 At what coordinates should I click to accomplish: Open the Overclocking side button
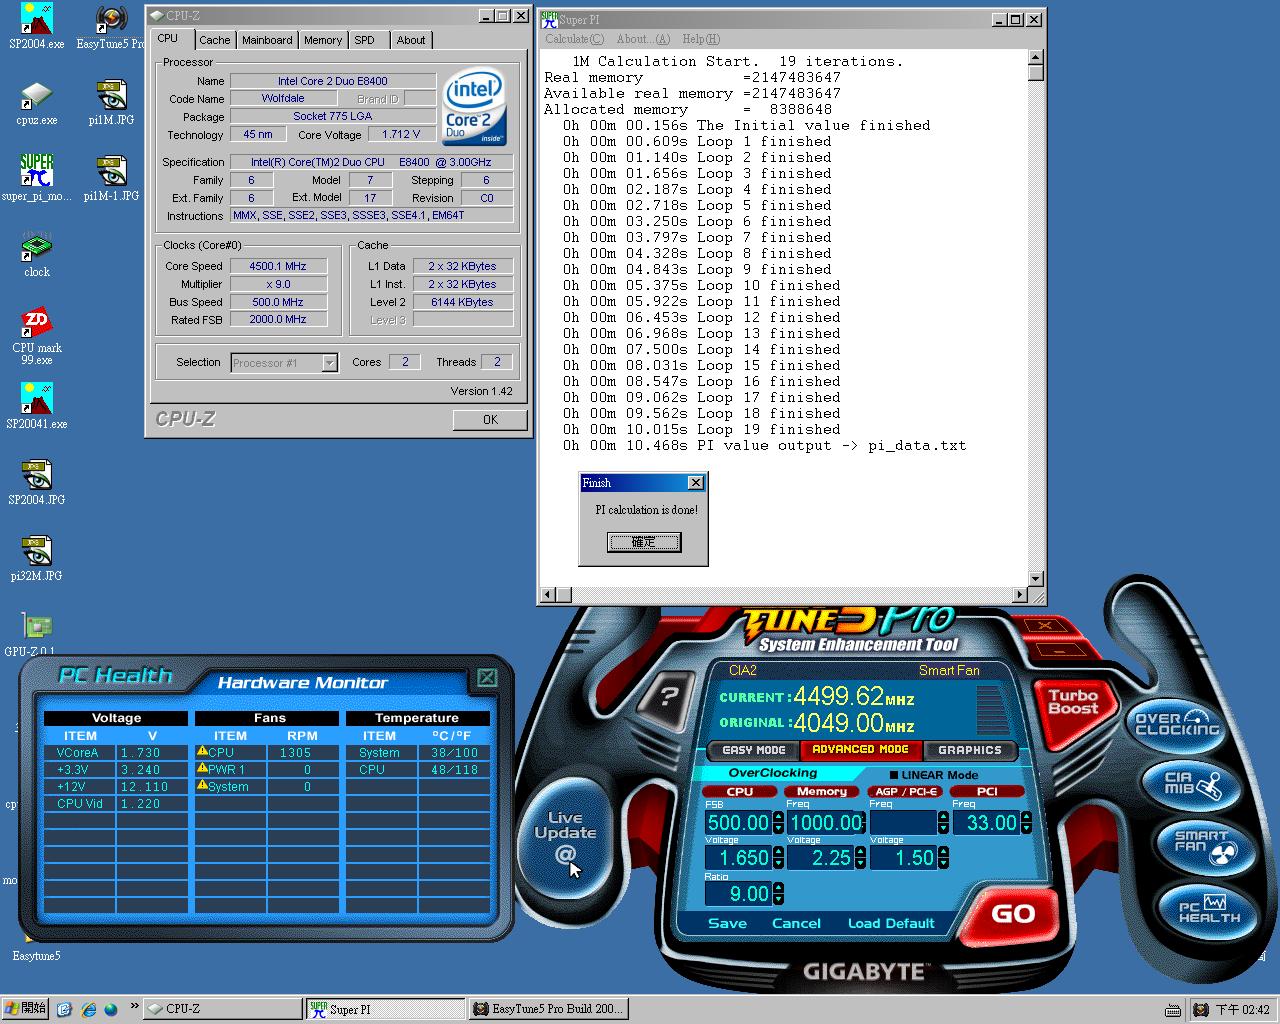1177,724
